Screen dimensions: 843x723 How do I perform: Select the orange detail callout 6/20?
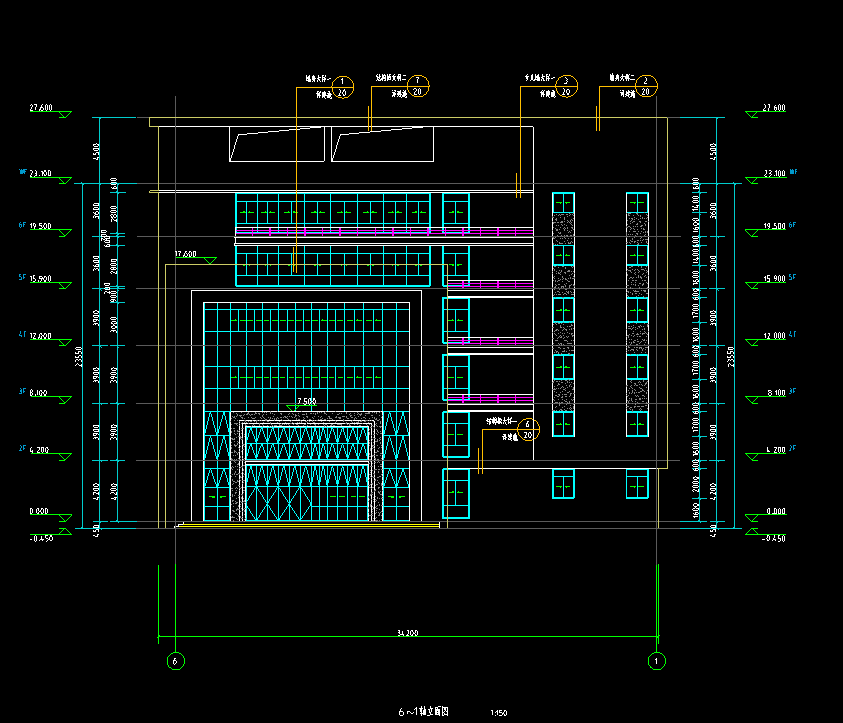coord(530,429)
